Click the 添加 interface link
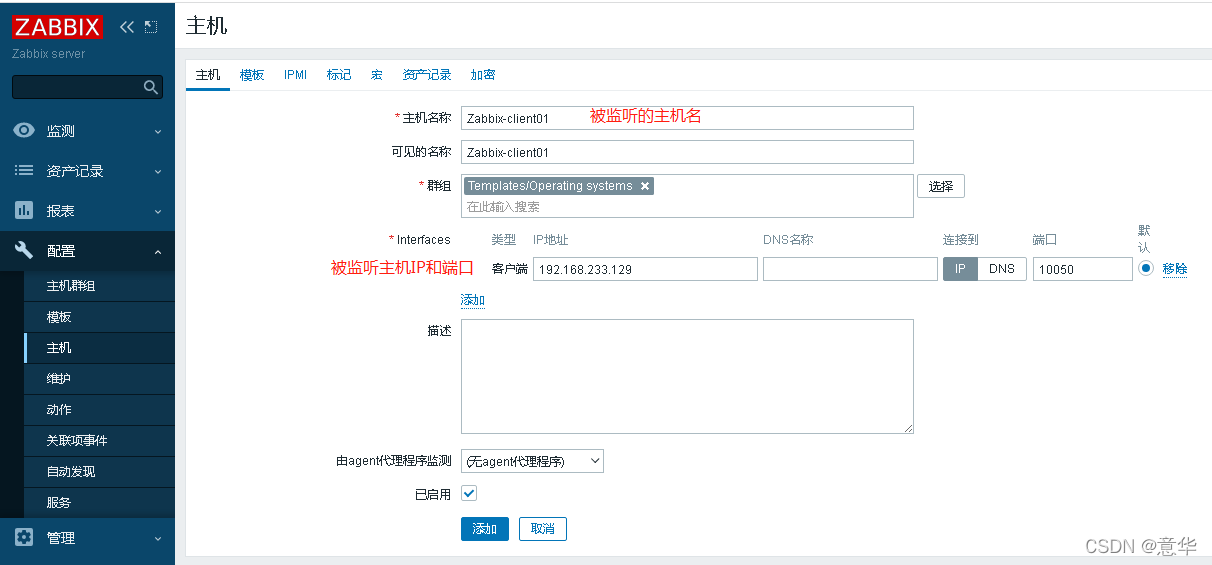 (x=473, y=301)
